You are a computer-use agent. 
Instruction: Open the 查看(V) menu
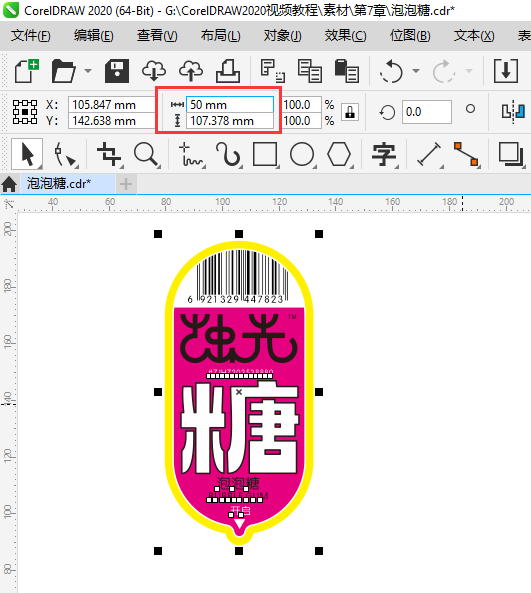pyautogui.click(x=157, y=36)
